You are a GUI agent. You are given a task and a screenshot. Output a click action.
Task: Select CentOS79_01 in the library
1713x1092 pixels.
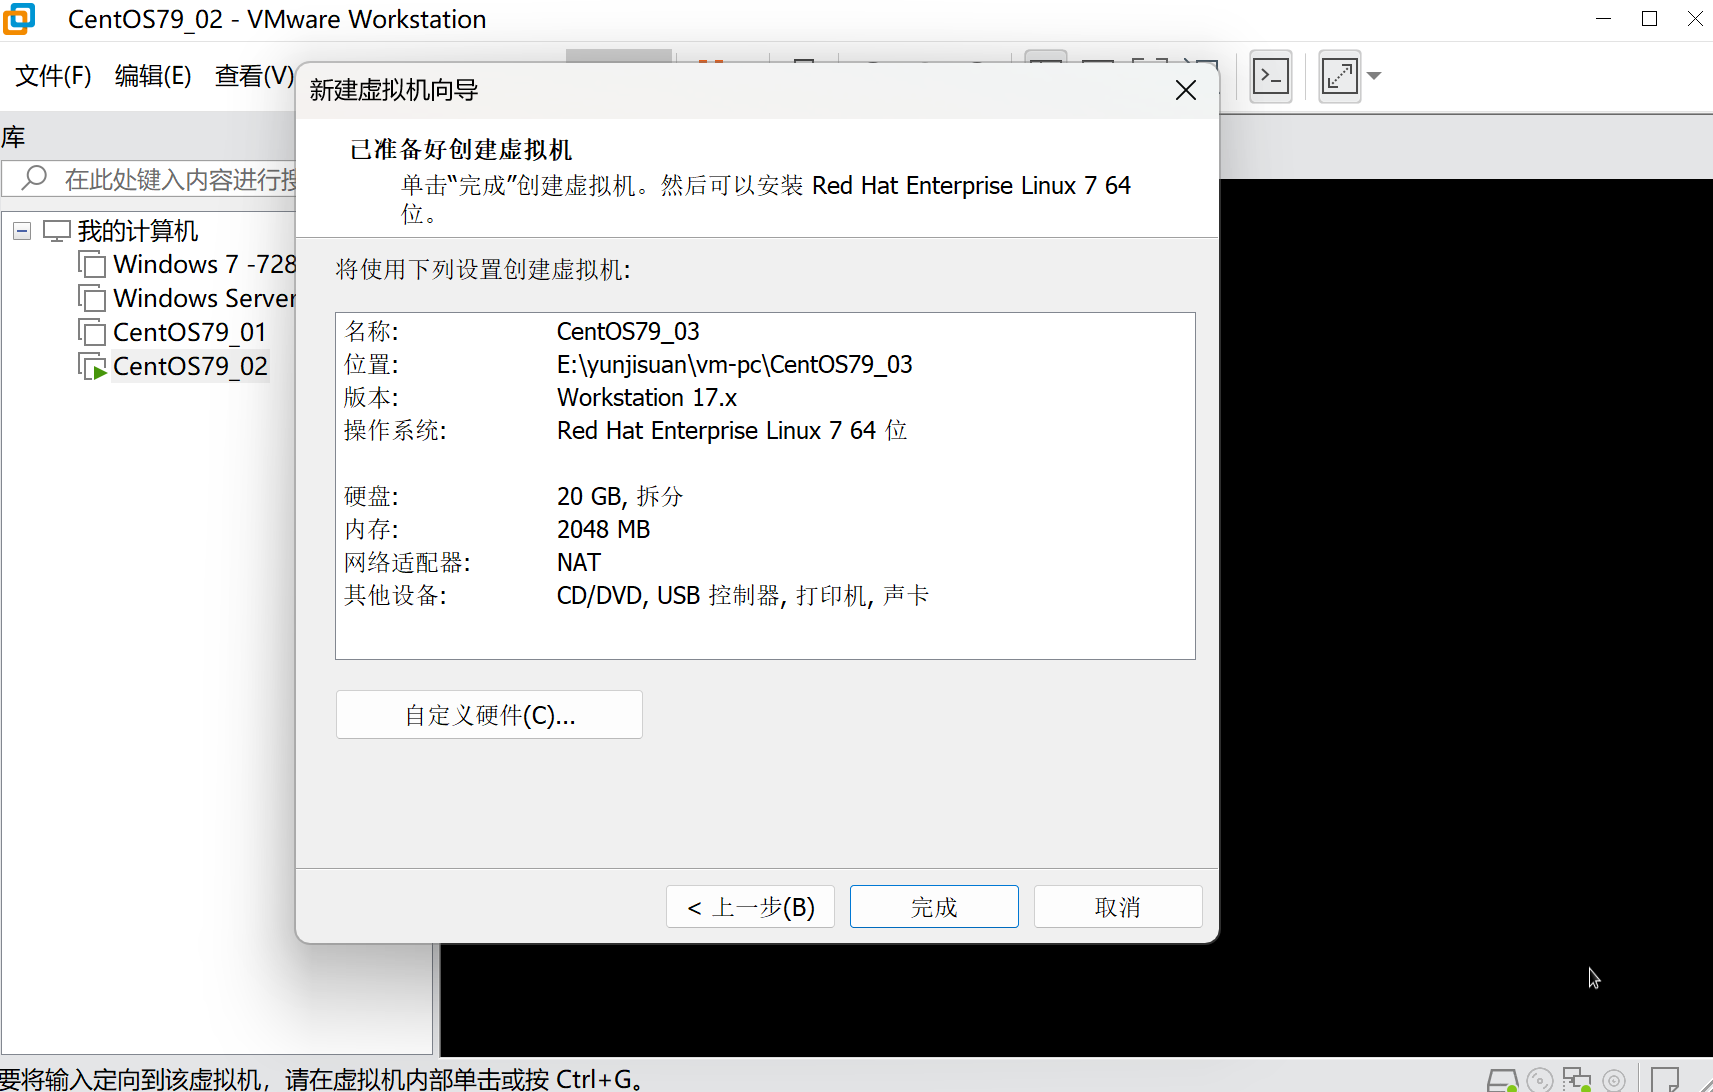(190, 332)
